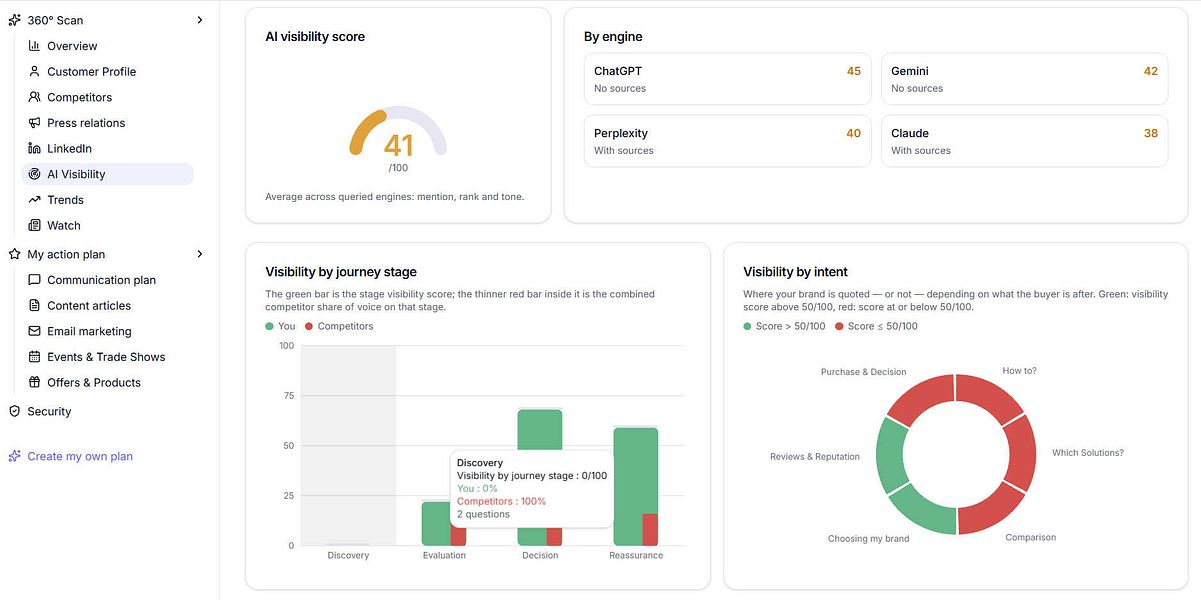Open Competitors via its people icon

tap(34, 97)
